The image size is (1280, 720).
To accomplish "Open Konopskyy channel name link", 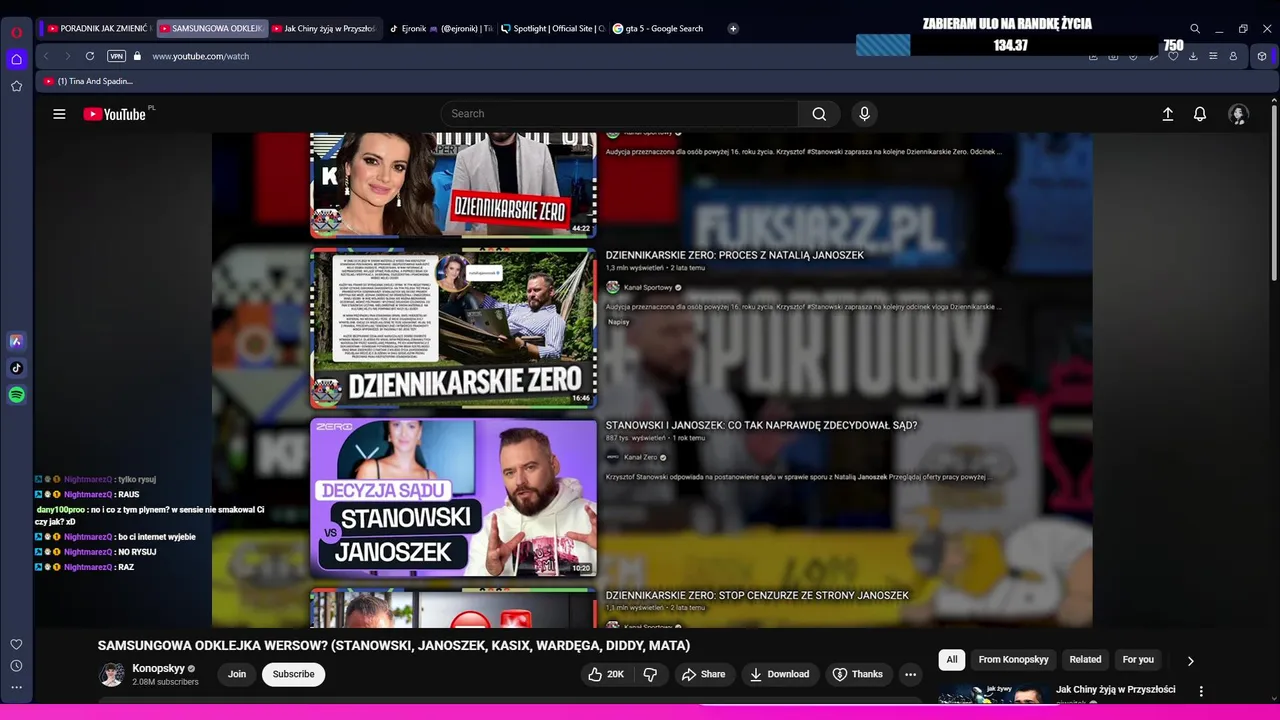I will coord(159,668).
